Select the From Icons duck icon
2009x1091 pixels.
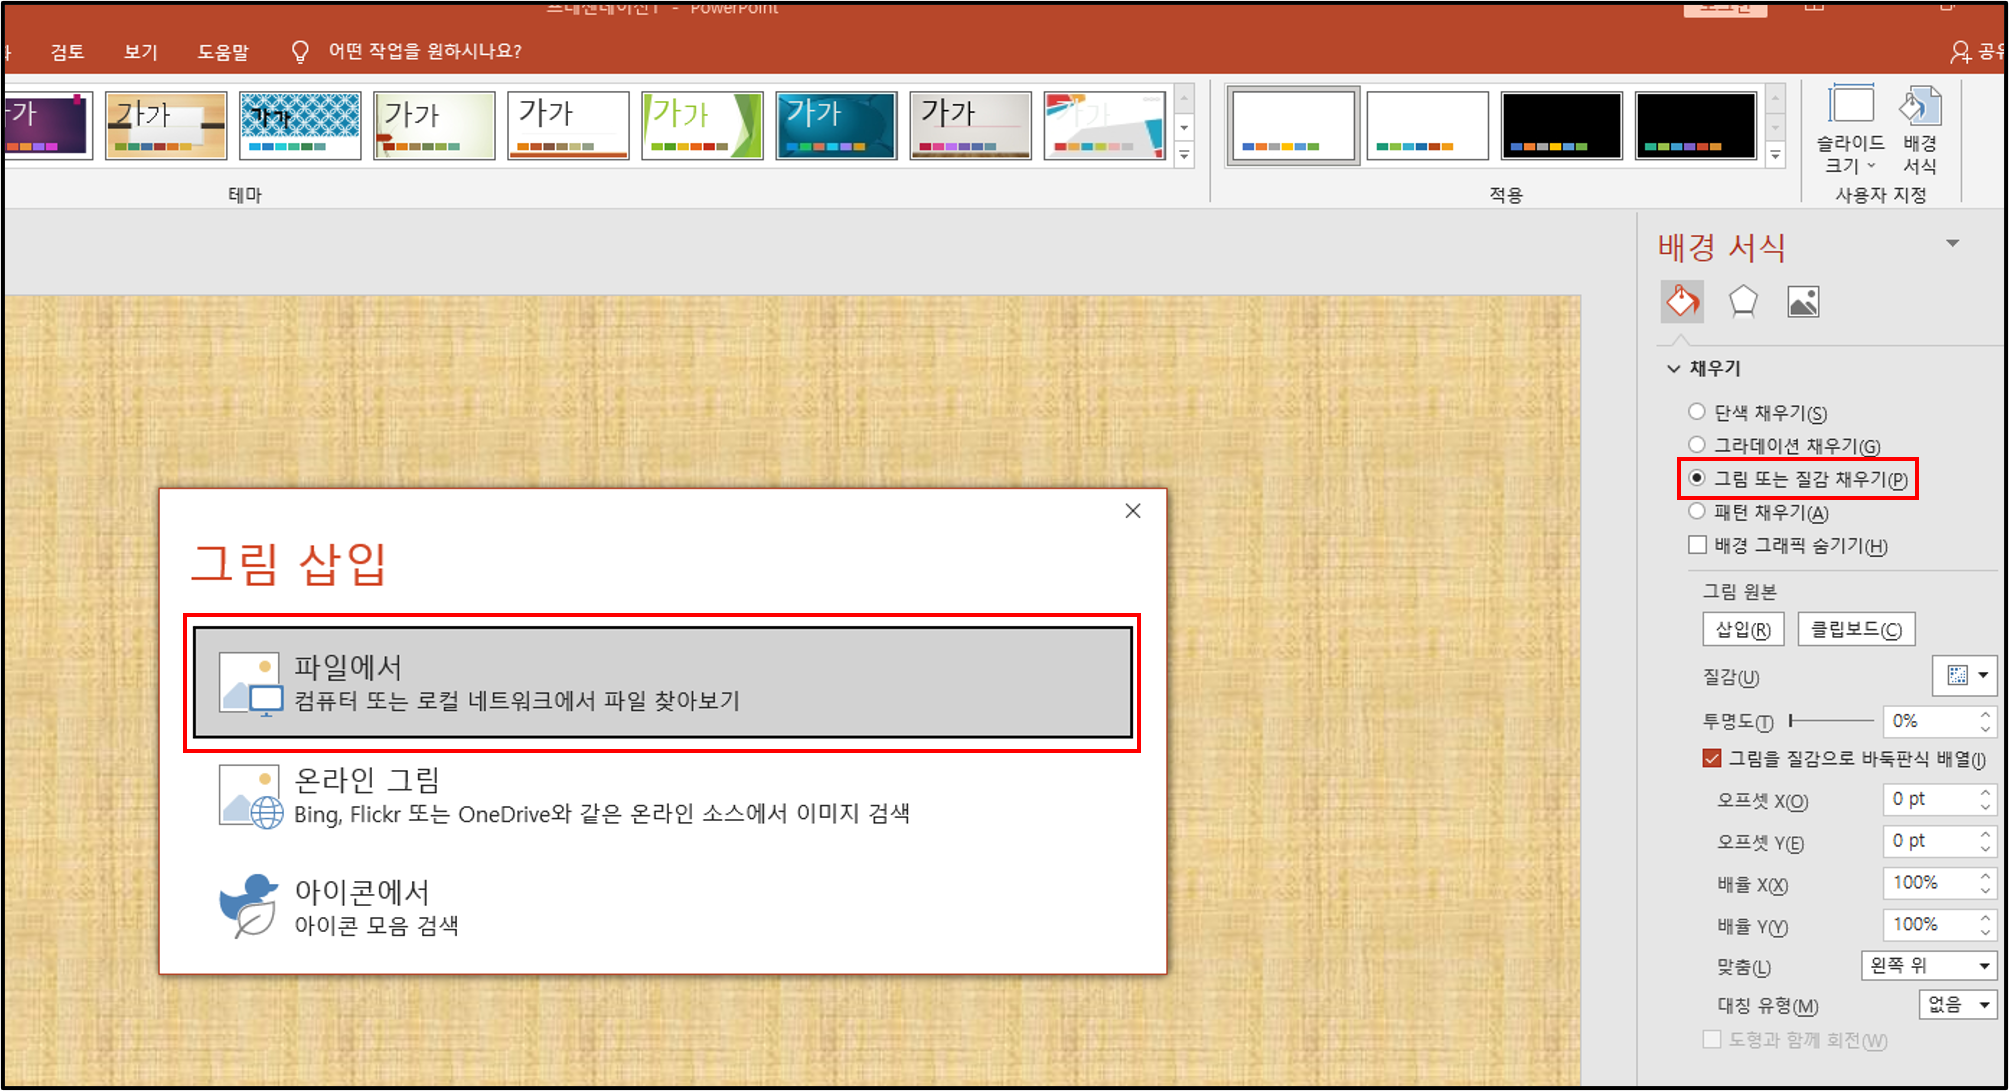tap(248, 906)
